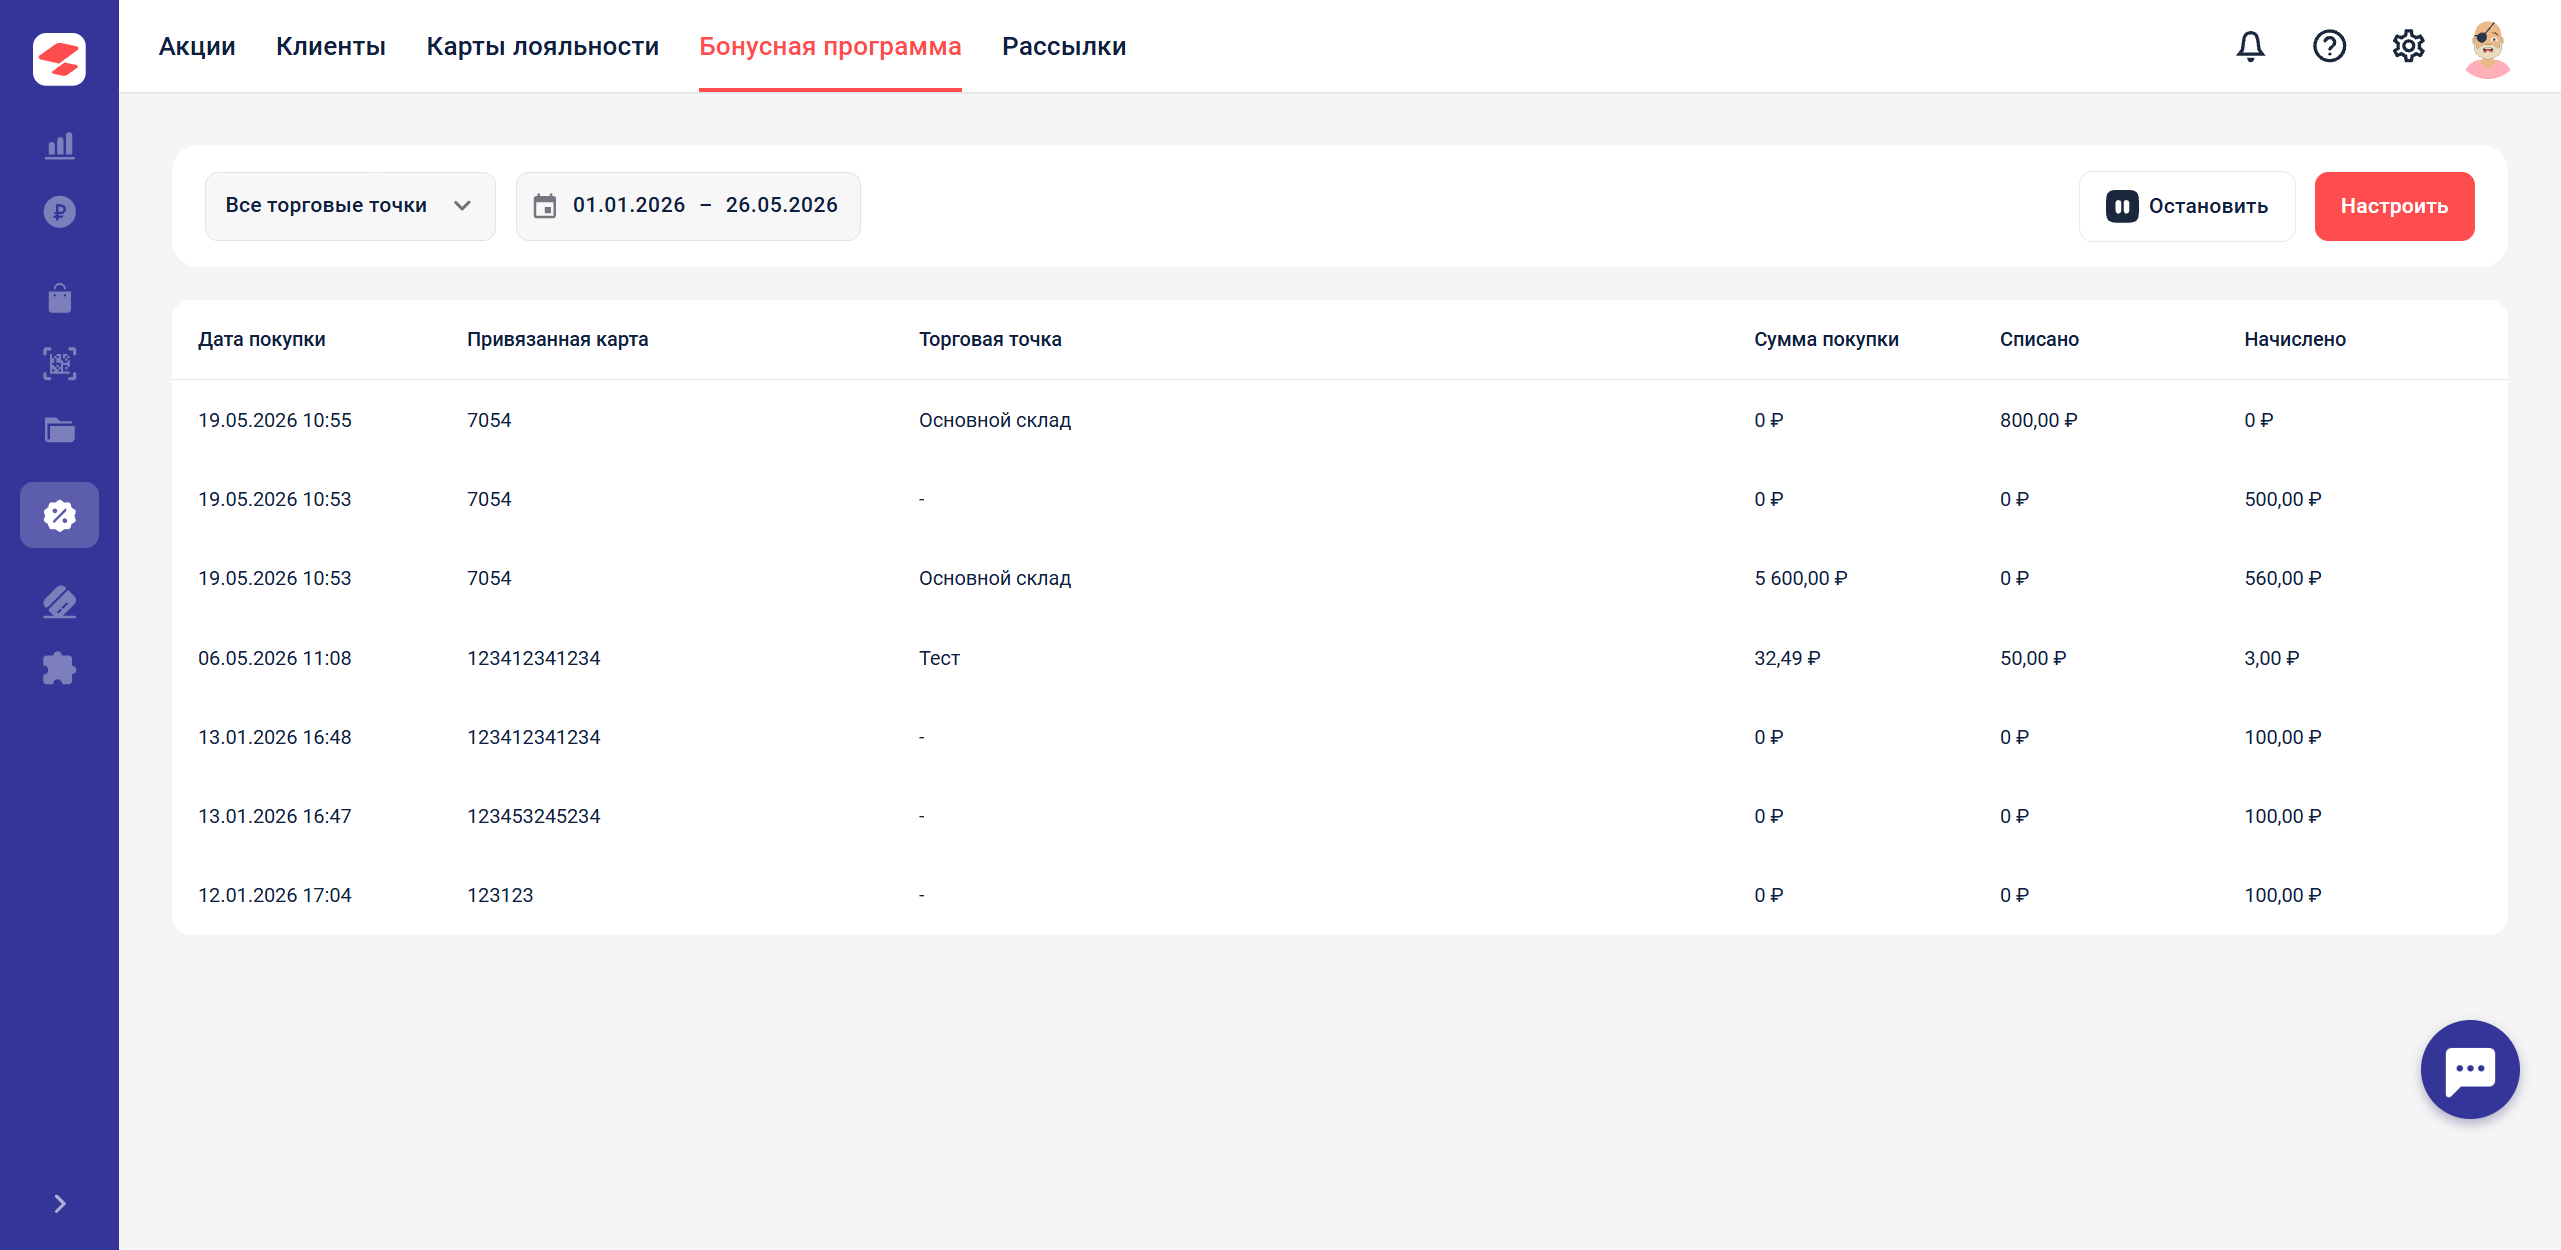Click the Начислено column header
Image resolution: width=2561 pixels, height=1250 pixels.
[2295, 339]
